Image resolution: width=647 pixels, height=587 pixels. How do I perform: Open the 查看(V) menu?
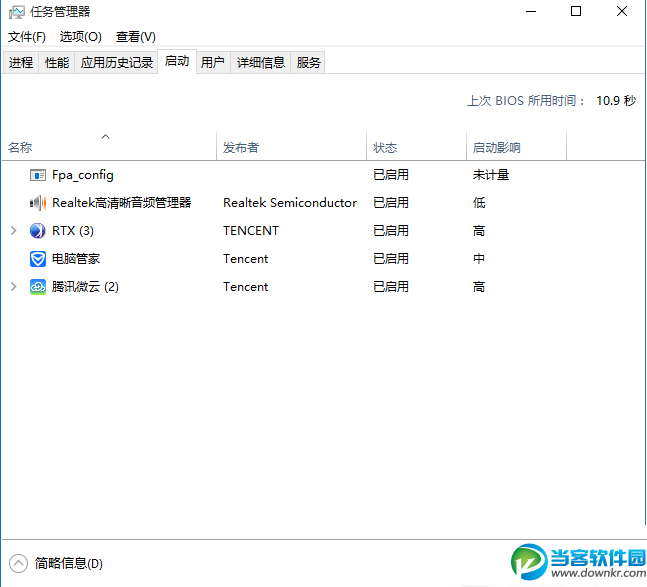[x=136, y=37]
